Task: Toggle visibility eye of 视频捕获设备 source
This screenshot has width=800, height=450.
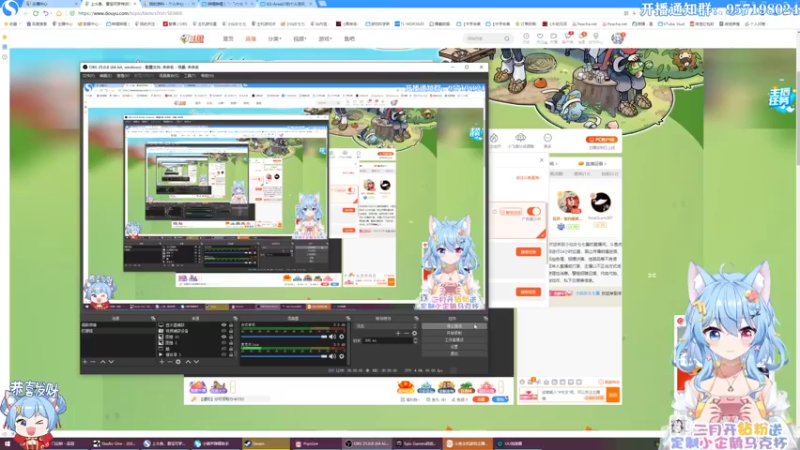Action: pyautogui.click(x=223, y=331)
